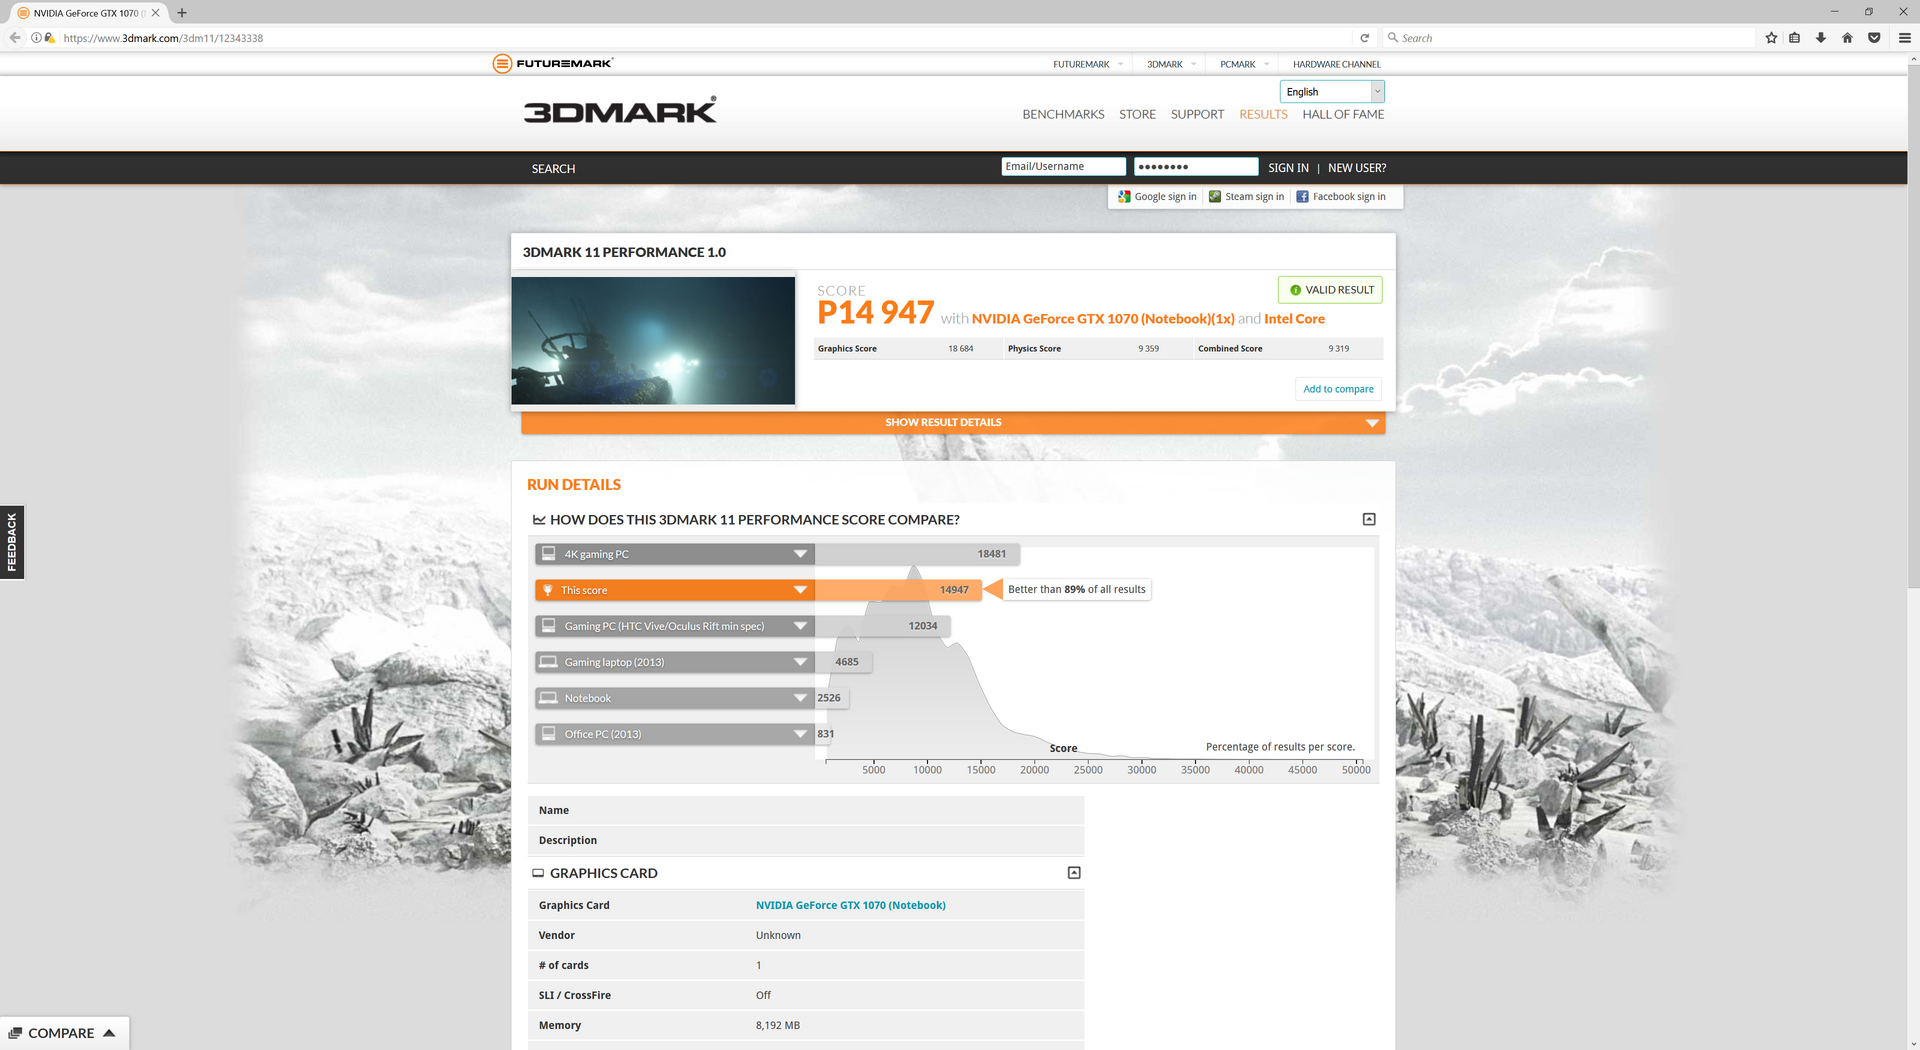Sign in with Google icon
Screen dimensions: 1920x1050
1124,197
